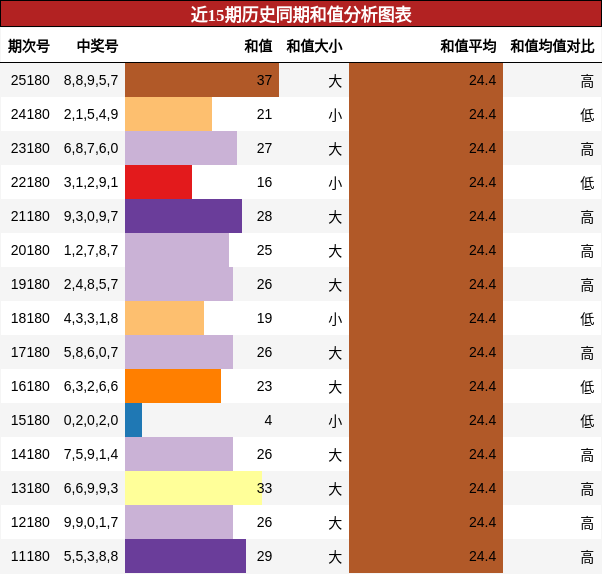Select period number 25180
The height and width of the screenshot is (574, 602).
coord(30,80)
